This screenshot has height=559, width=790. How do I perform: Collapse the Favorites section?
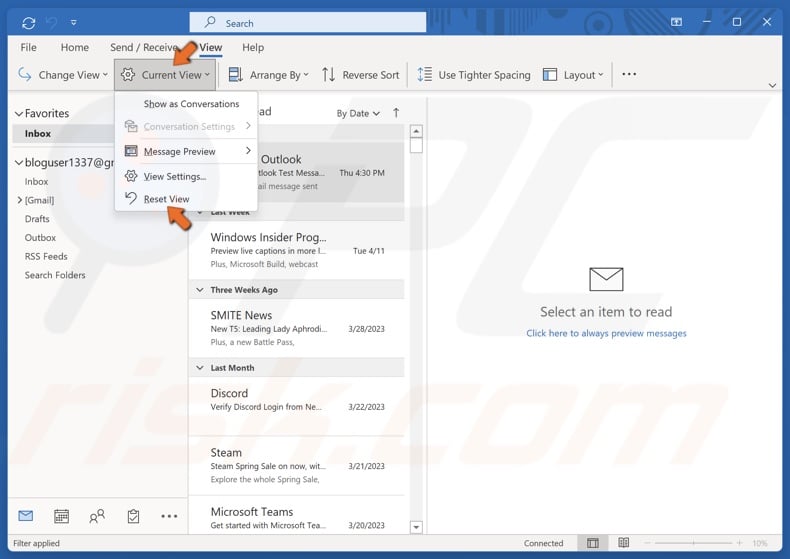[x=19, y=114]
